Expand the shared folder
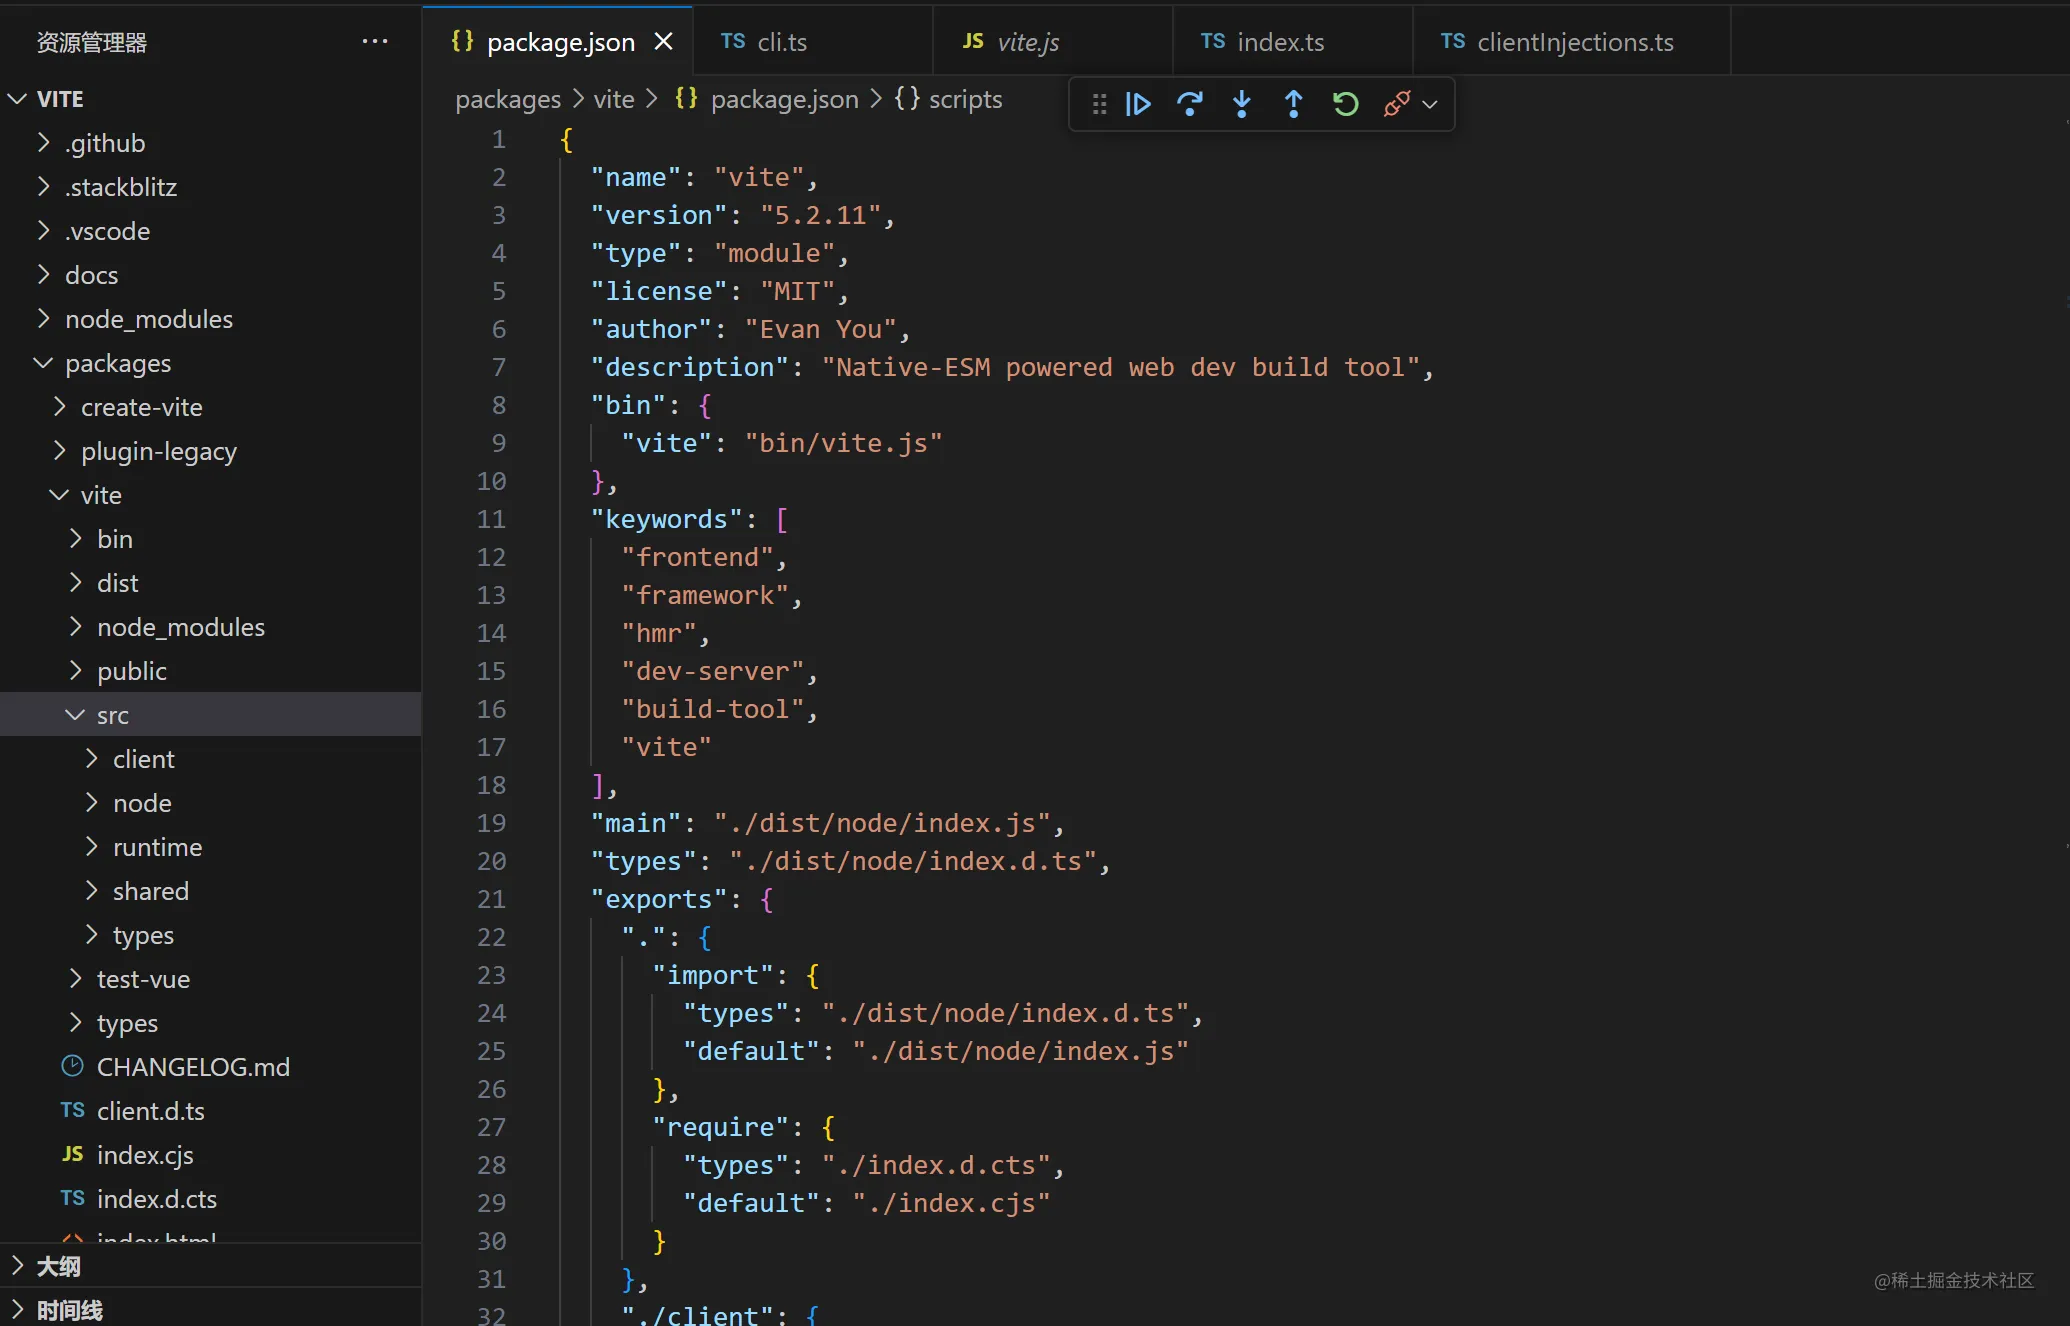Screen dimensions: 2070x1326 [x=211, y=891]
